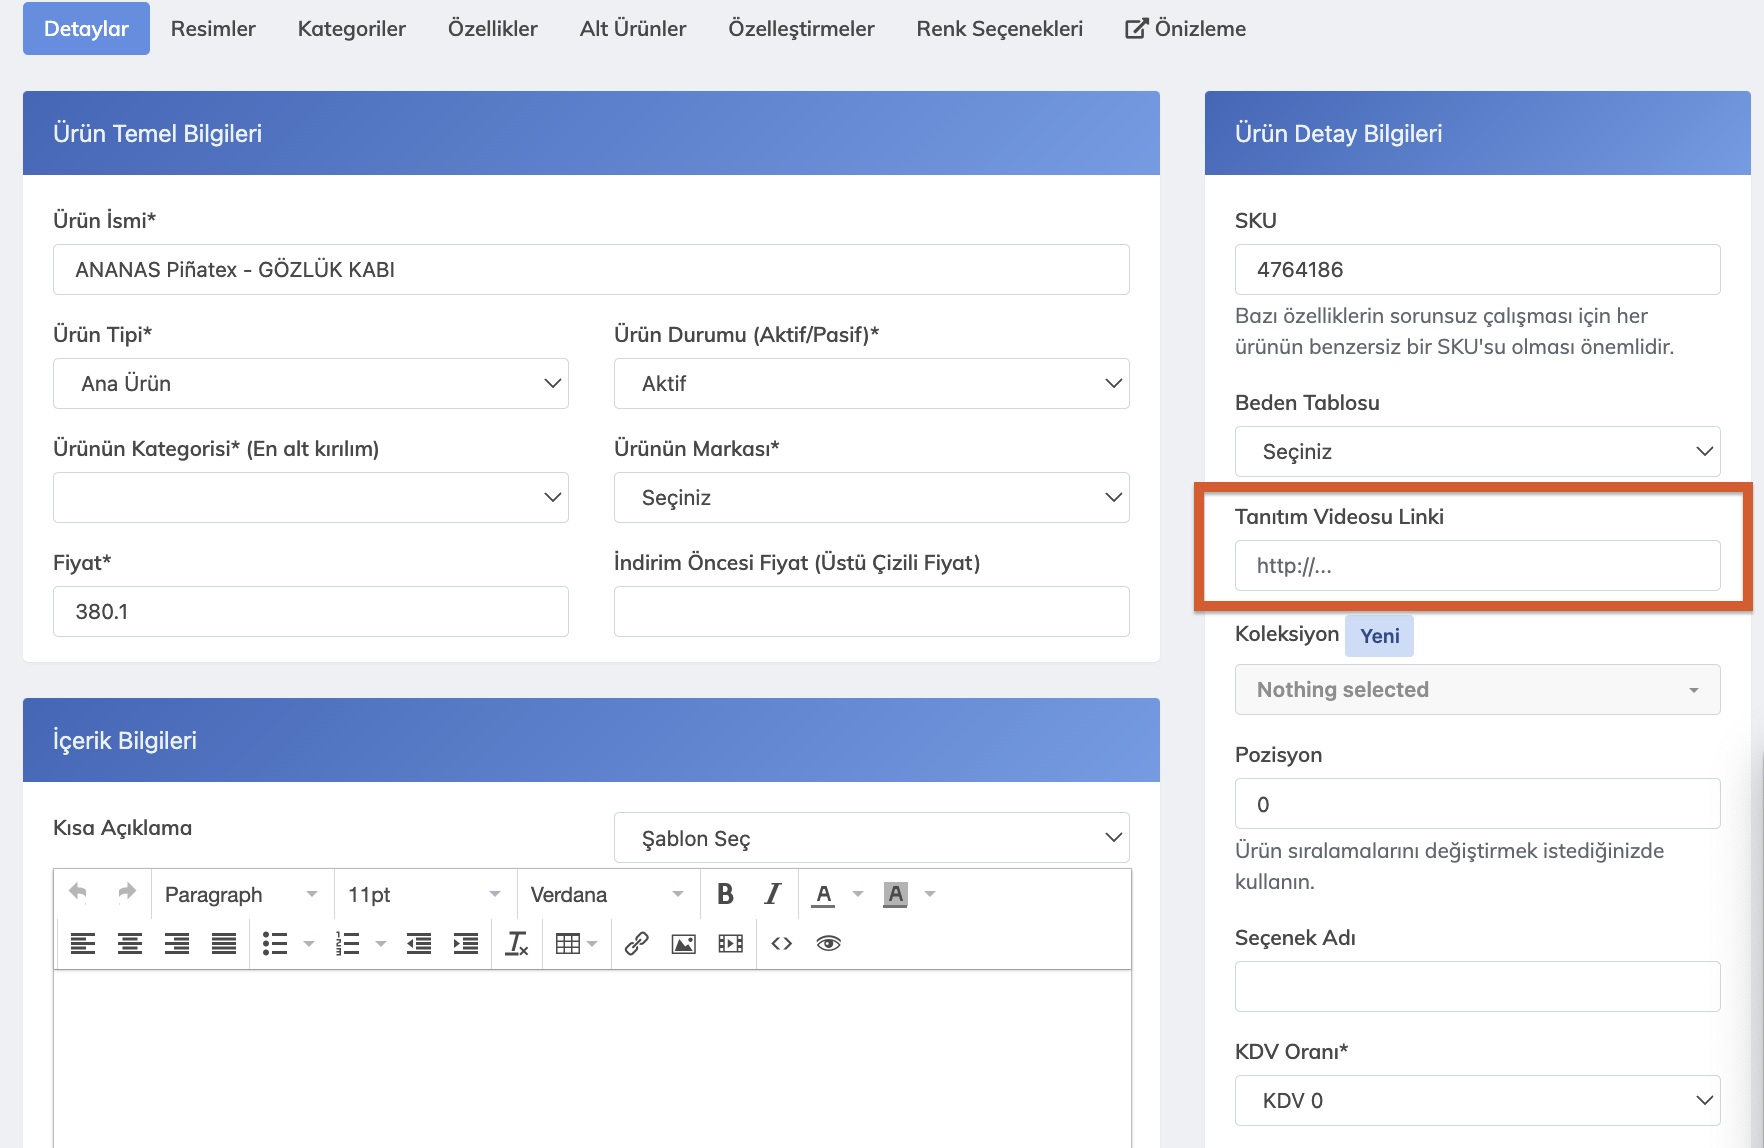Open the Önizleme preview link

(1185, 29)
